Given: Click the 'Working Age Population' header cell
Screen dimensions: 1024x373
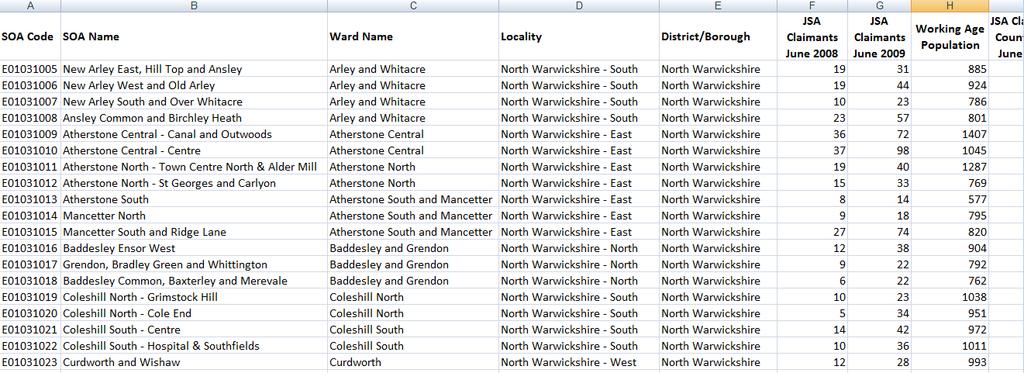Looking at the screenshot, I should (950, 37).
